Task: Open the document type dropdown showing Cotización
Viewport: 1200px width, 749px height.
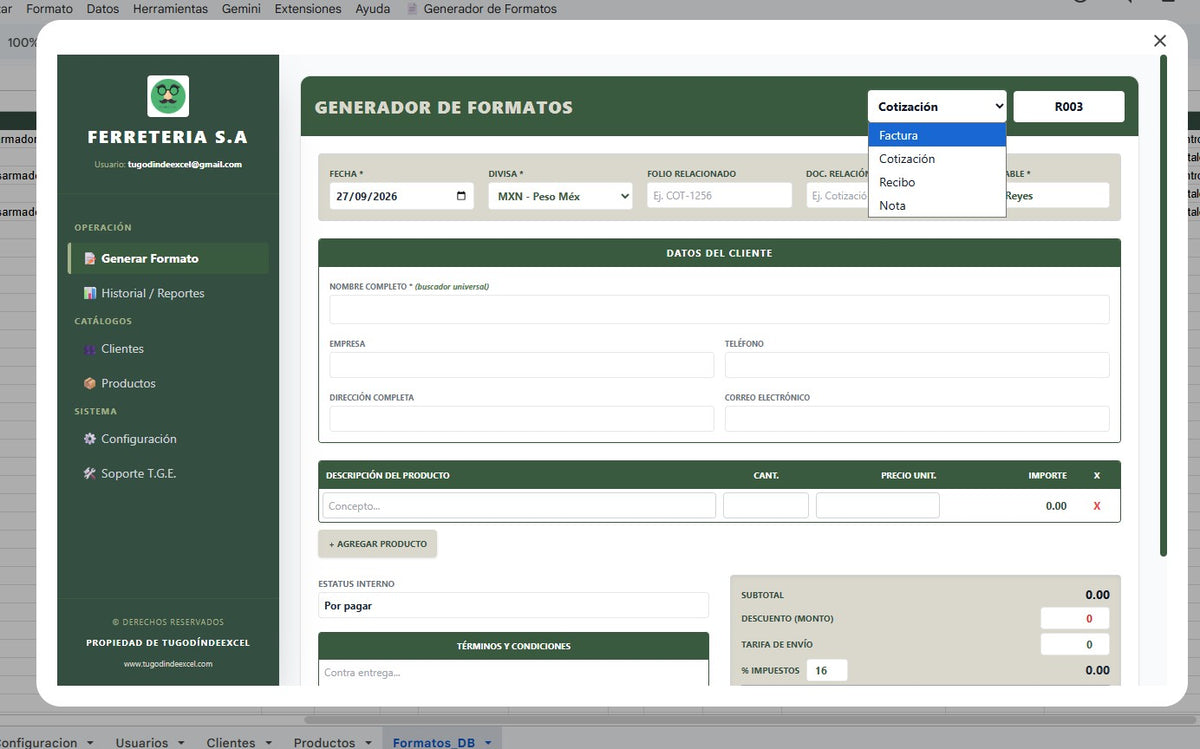Action: [937, 107]
